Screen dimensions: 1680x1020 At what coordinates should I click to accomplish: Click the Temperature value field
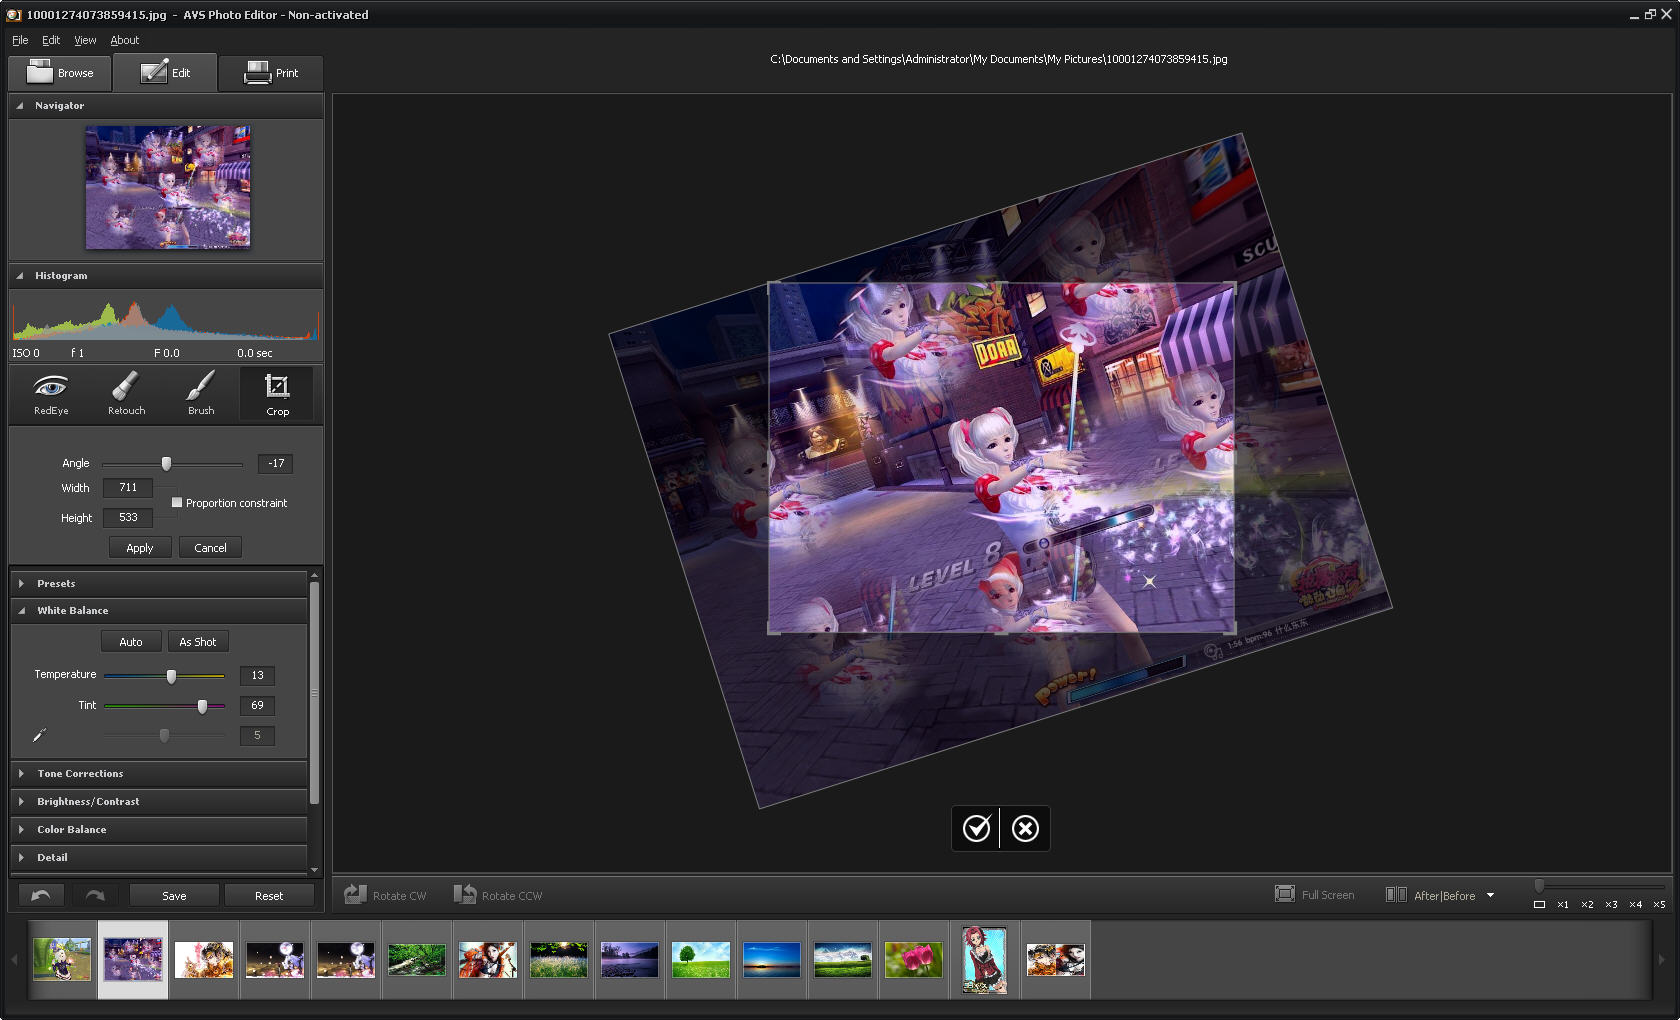257,675
